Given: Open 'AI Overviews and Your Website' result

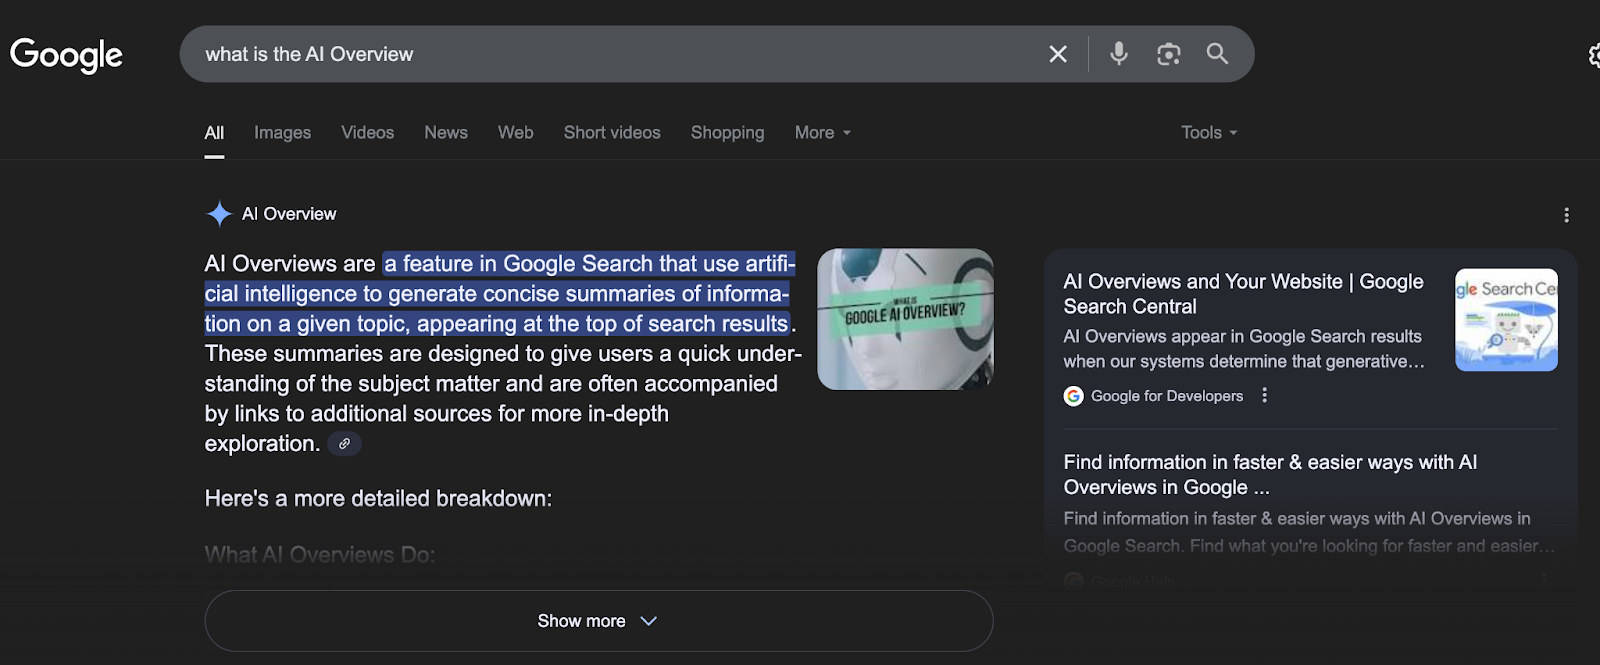Looking at the screenshot, I should pos(1243,294).
